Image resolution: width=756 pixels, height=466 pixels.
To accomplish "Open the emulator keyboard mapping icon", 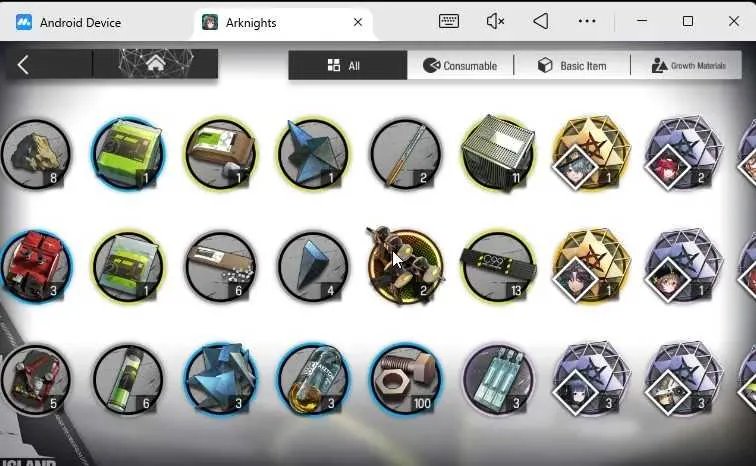I will pyautogui.click(x=448, y=21).
